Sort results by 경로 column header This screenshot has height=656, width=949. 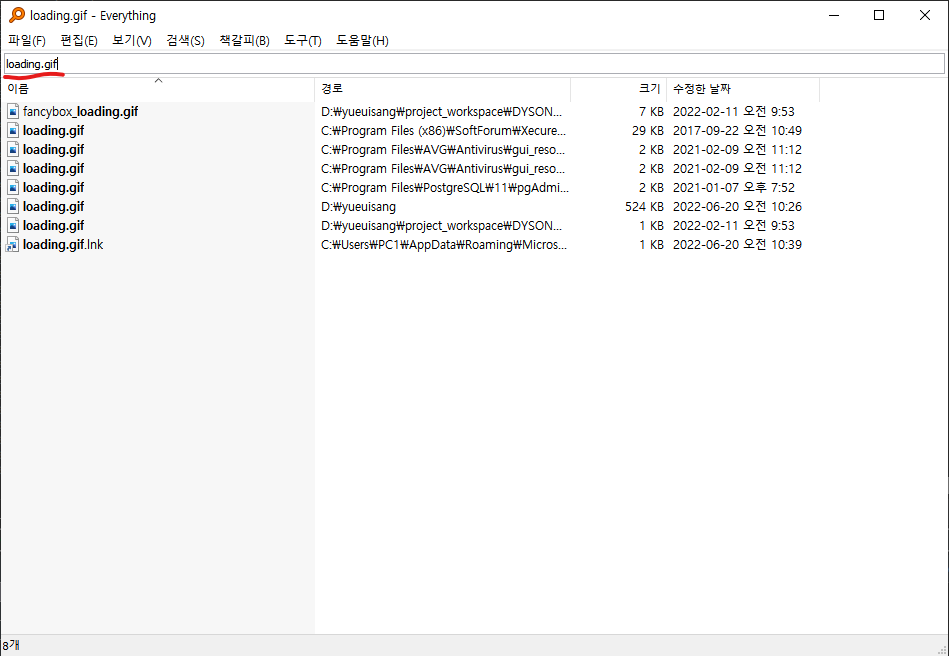pyautogui.click(x=442, y=89)
